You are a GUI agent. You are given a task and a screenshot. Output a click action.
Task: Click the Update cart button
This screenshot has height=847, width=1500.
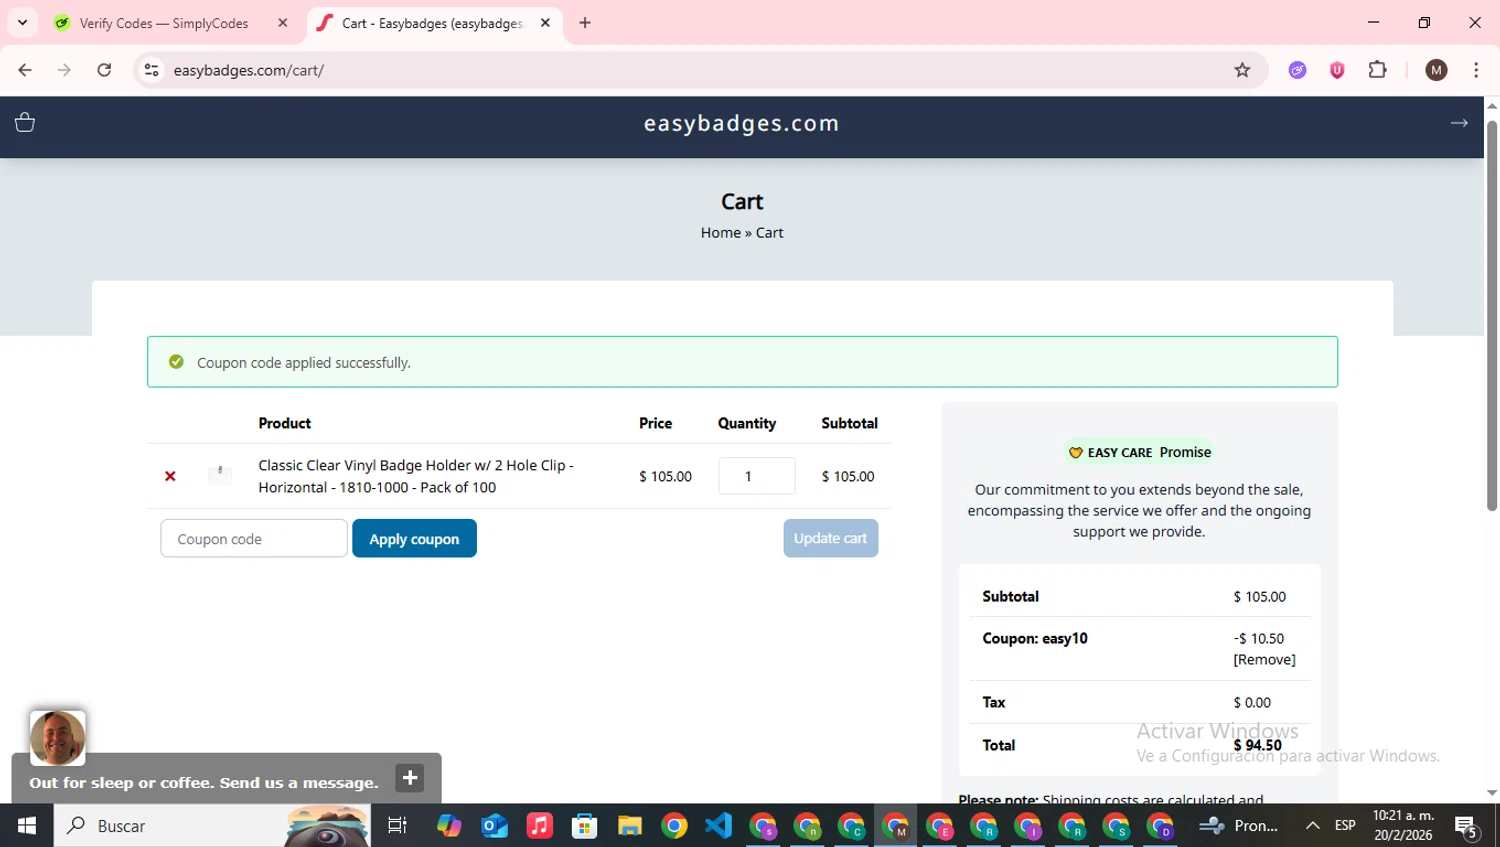(830, 538)
